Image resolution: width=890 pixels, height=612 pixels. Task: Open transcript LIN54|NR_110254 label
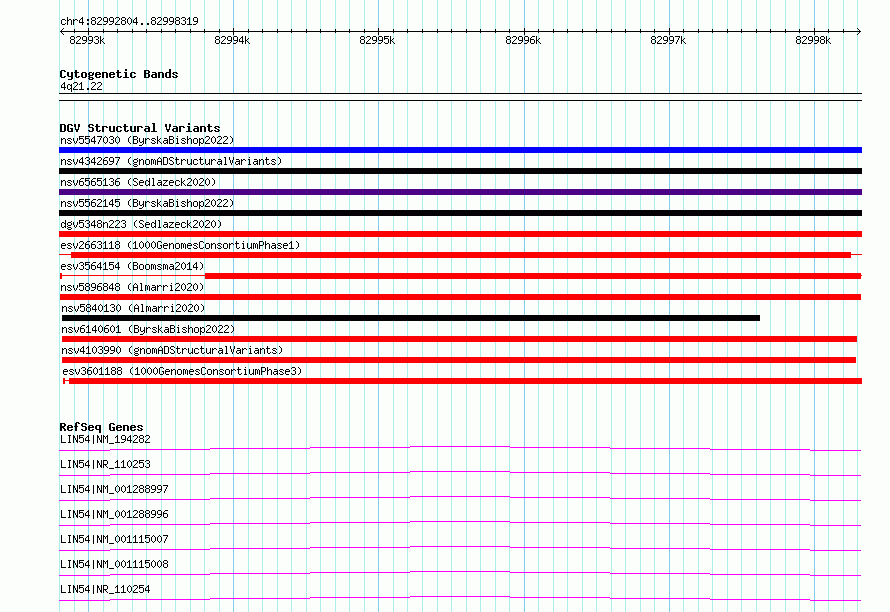click(x=106, y=589)
